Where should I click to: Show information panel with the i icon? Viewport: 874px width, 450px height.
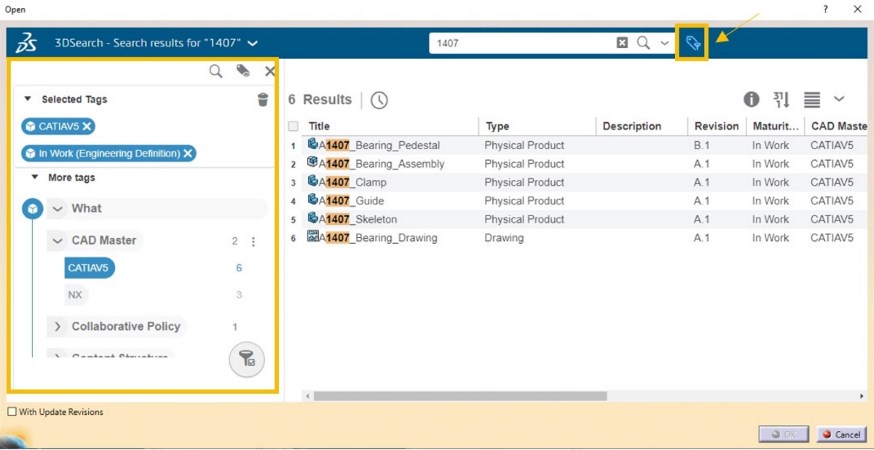[751, 100]
